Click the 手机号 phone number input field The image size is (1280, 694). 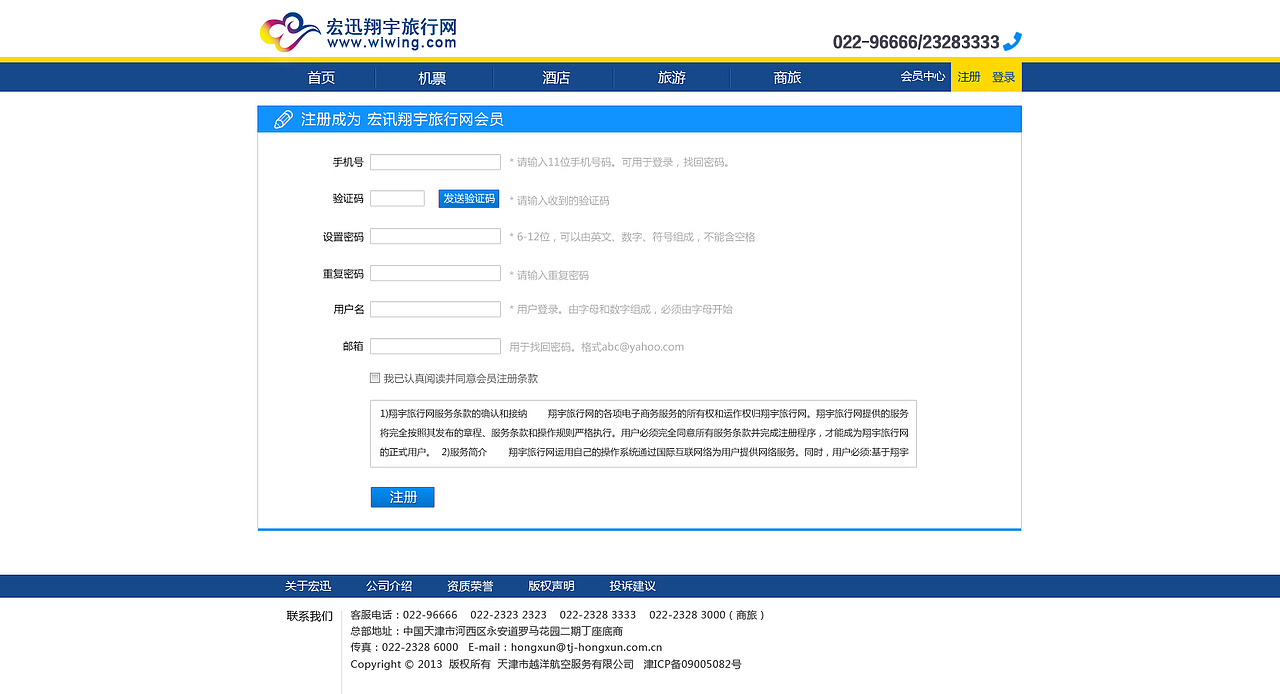coord(435,161)
